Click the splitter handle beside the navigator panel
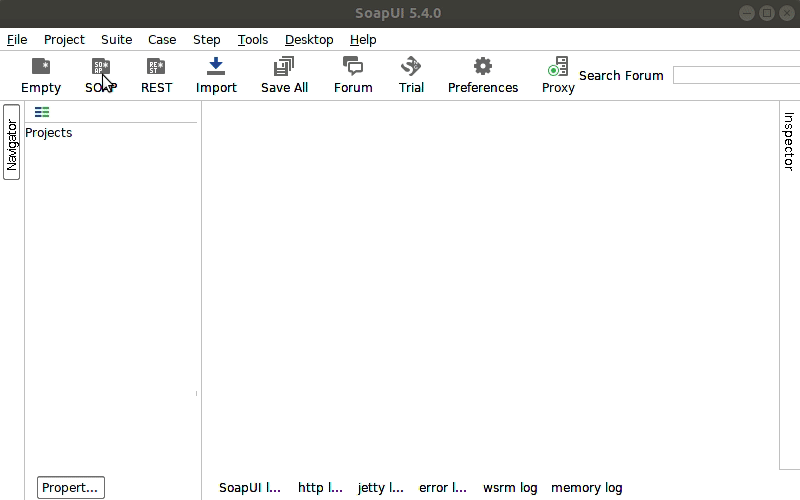 [x=196, y=393]
